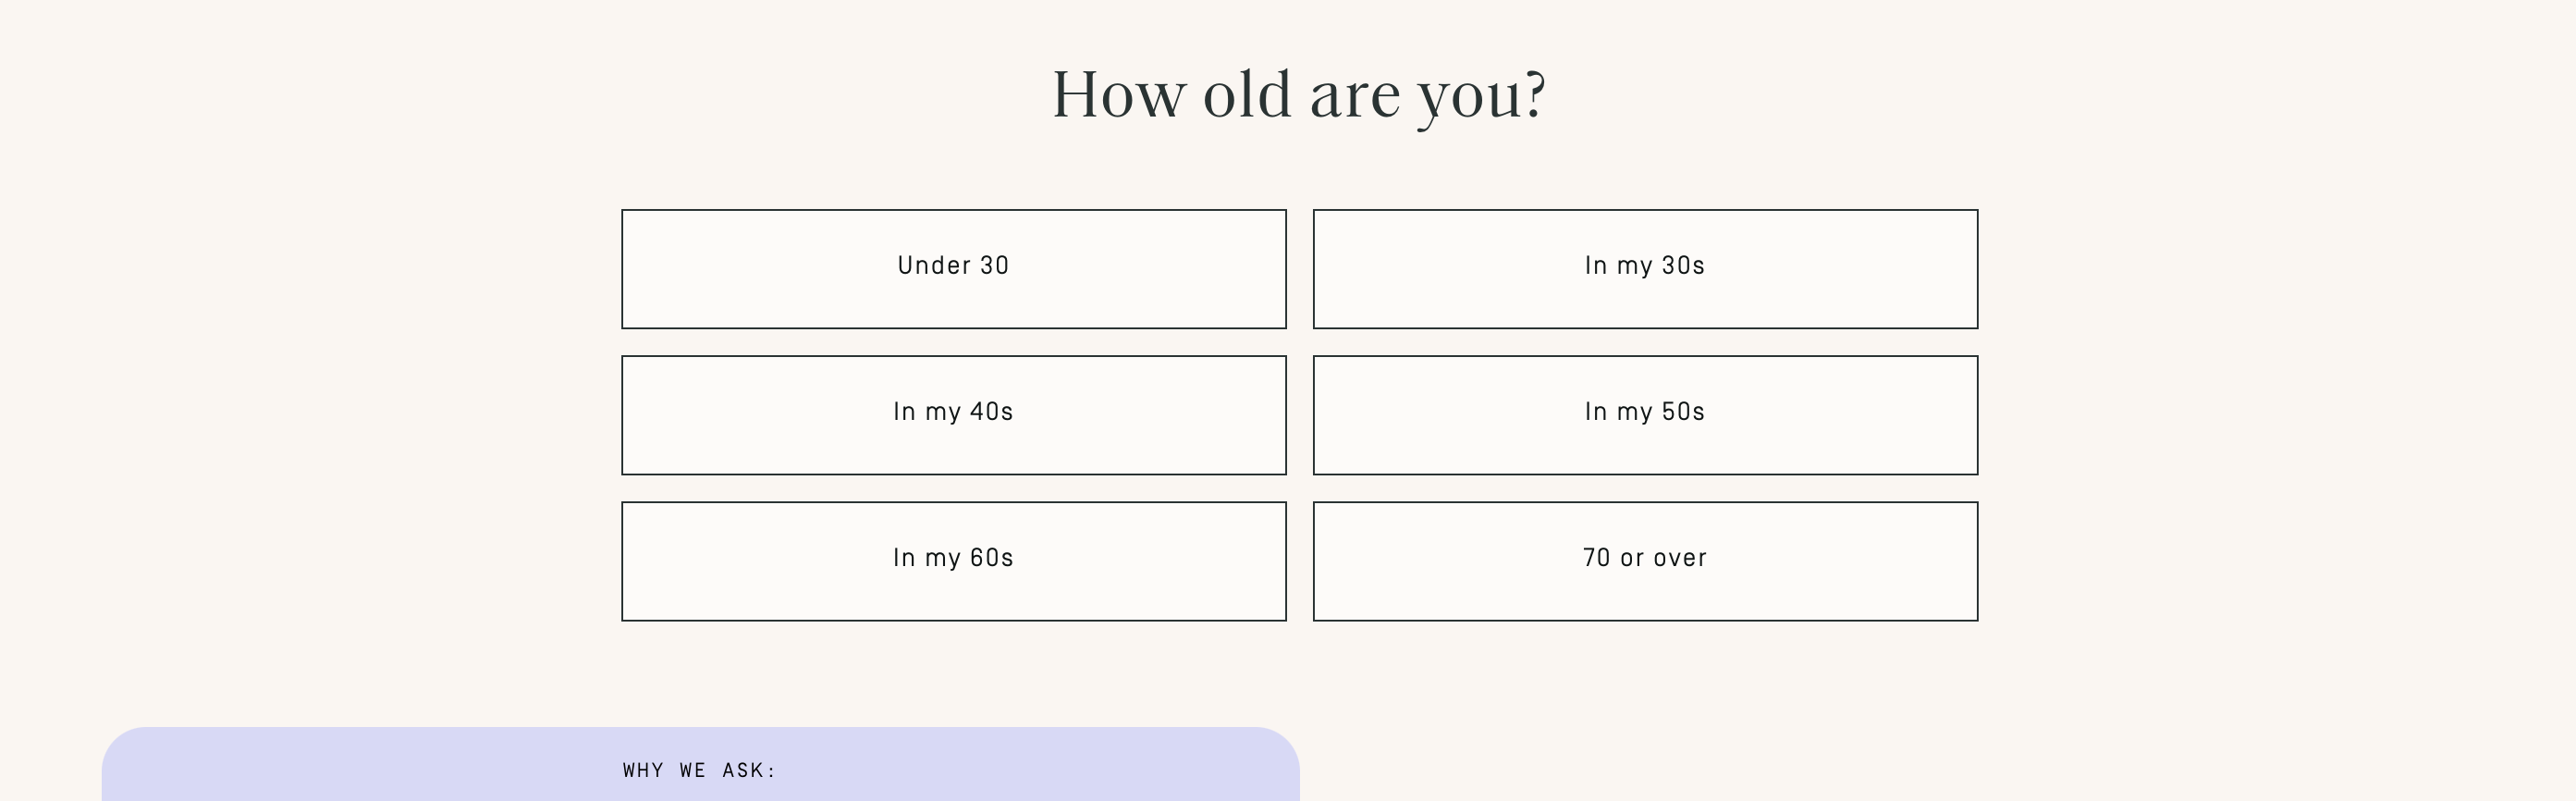Pick the "In my 40s" answer
Screen dimensions: 2576x801
pos(953,414)
